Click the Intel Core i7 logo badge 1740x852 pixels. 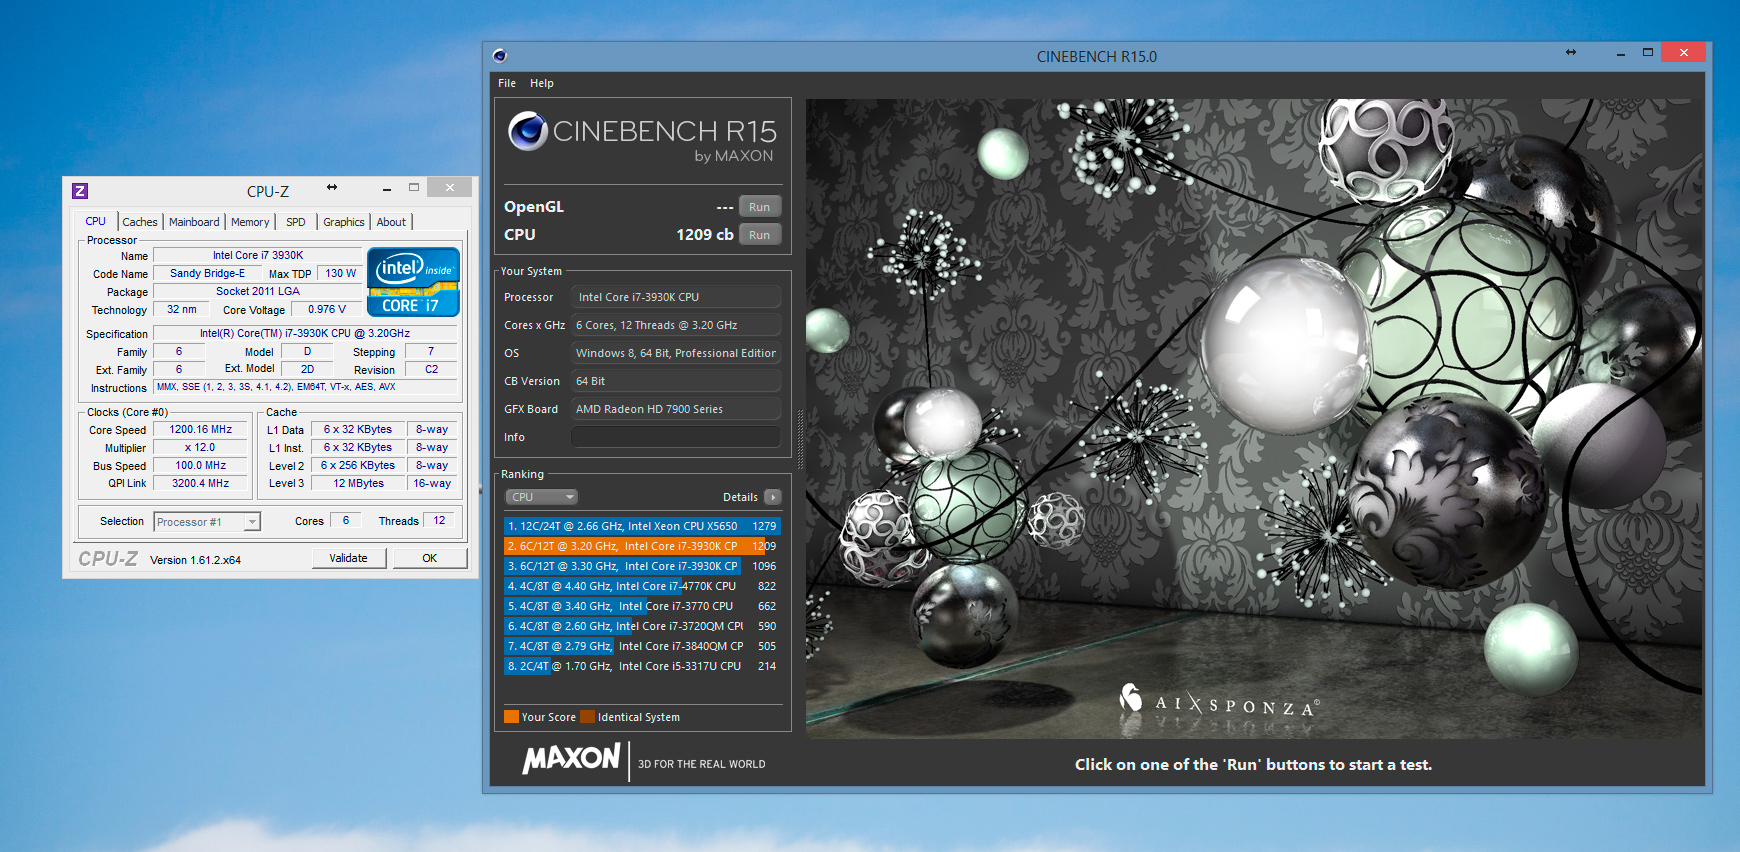pos(413,282)
